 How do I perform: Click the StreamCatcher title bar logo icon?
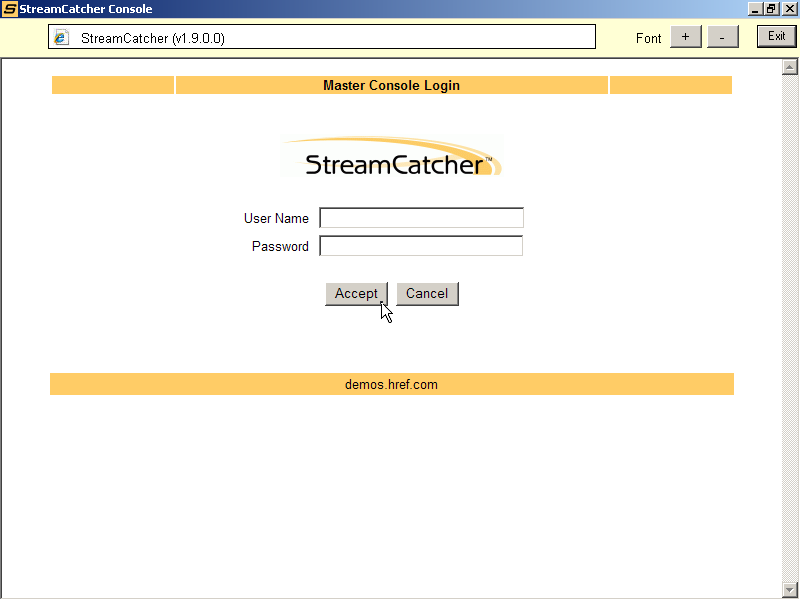pyautogui.click(x=9, y=9)
